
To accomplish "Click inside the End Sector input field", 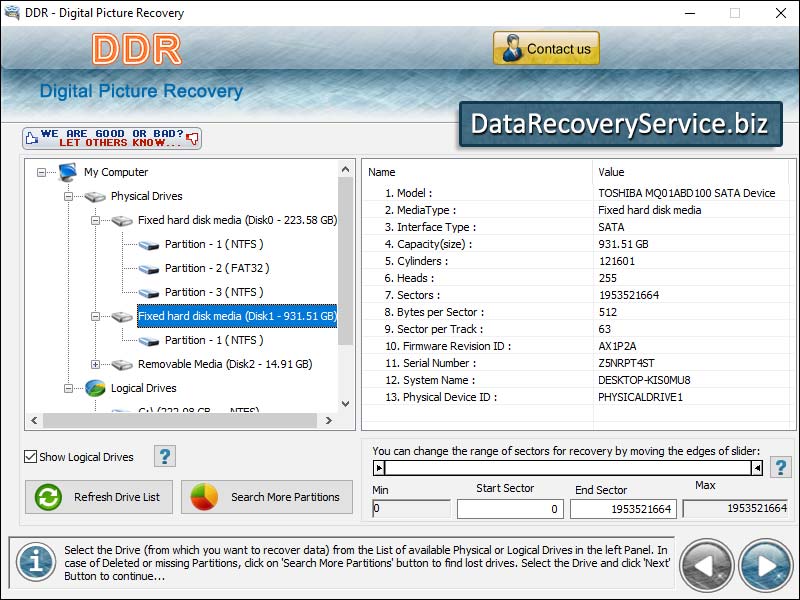I will click(622, 508).
